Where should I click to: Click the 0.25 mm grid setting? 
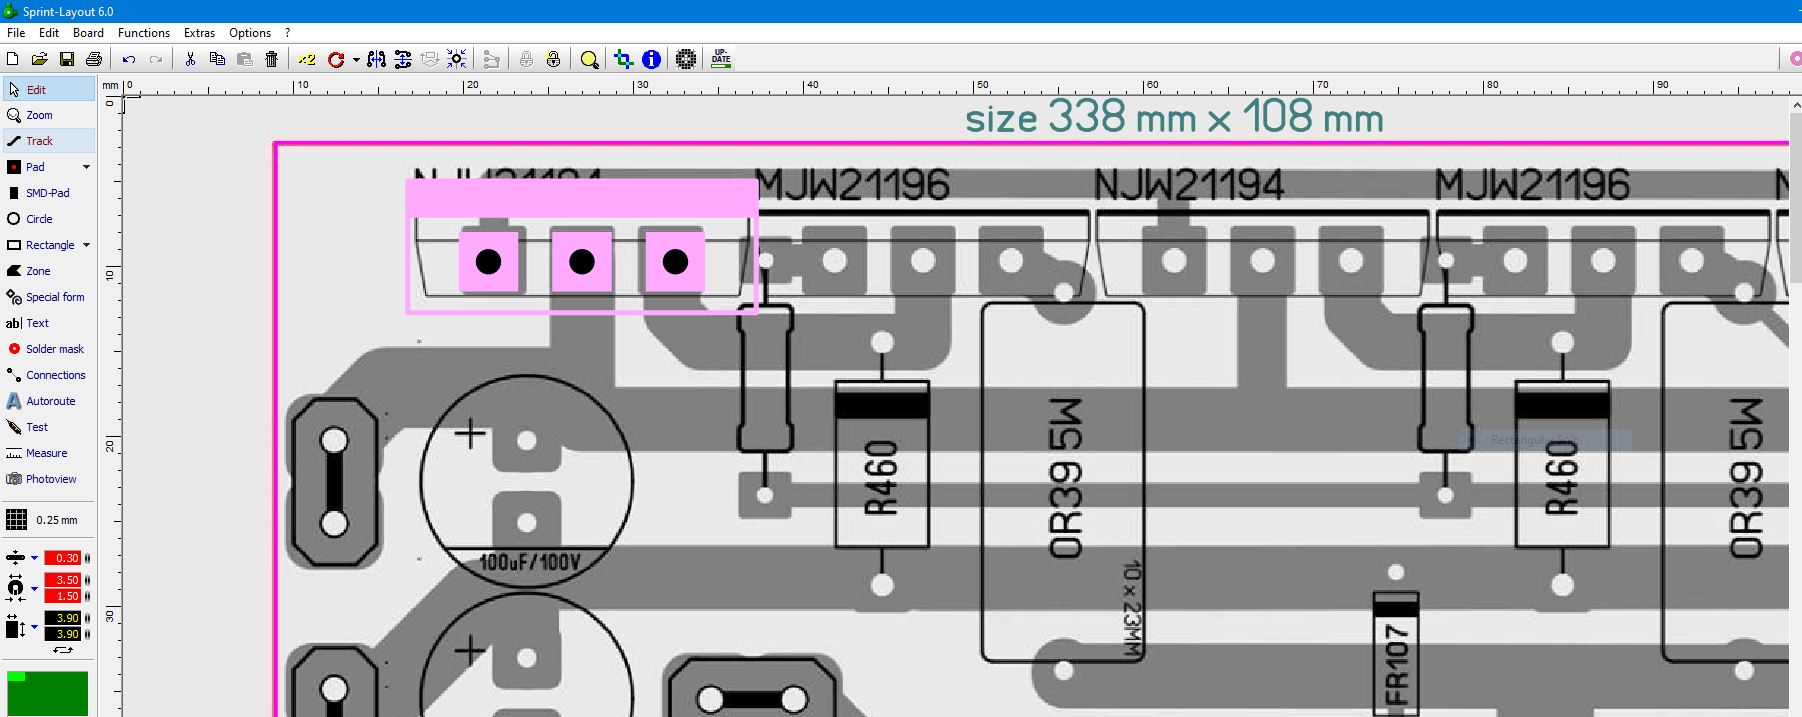(x=42, y=520)
